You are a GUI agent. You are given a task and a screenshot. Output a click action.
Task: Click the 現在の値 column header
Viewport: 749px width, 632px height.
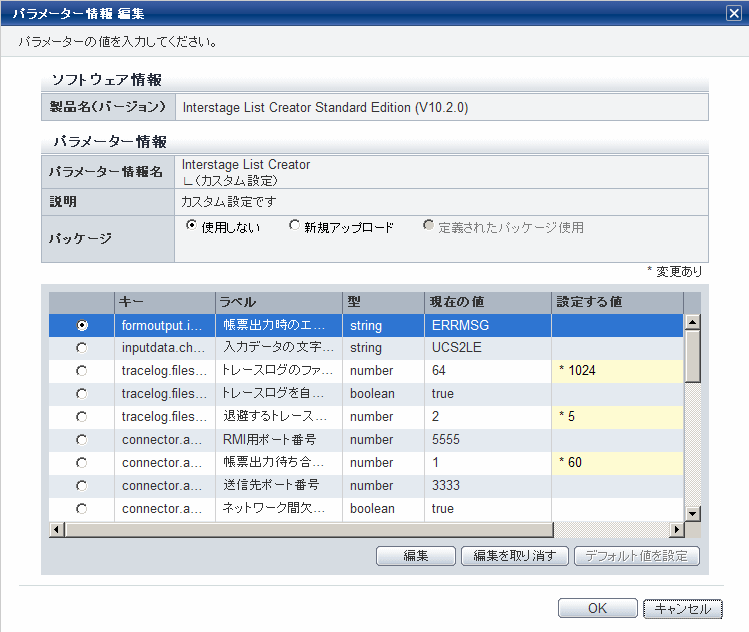click(488, 302)
